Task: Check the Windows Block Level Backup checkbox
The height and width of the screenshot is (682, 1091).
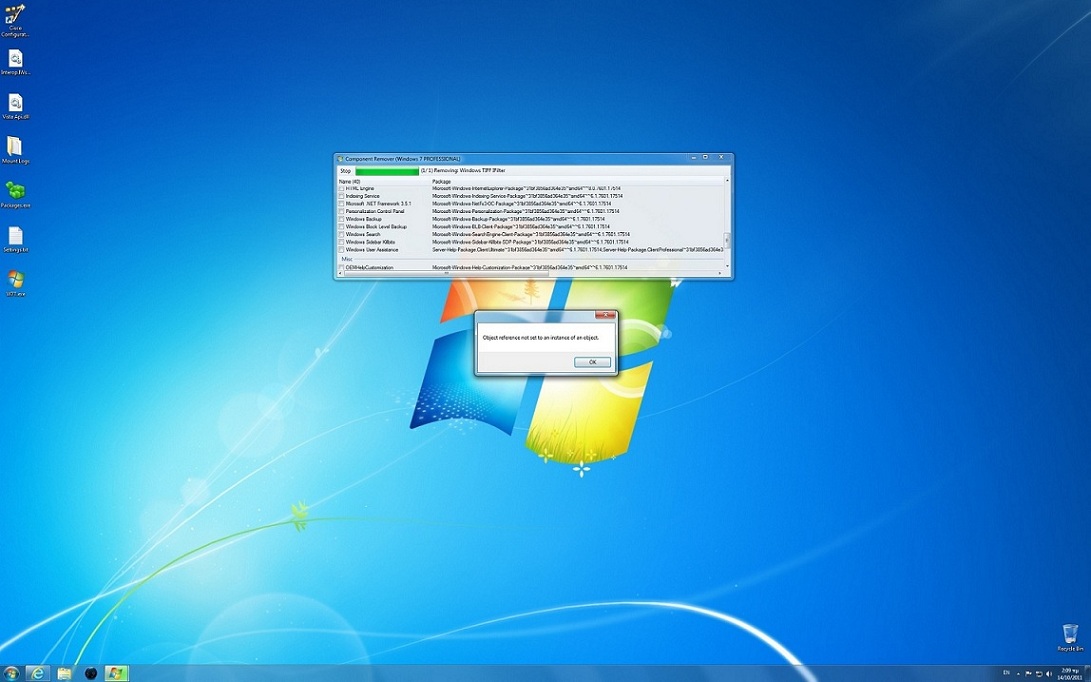Action: coord(341,227)
